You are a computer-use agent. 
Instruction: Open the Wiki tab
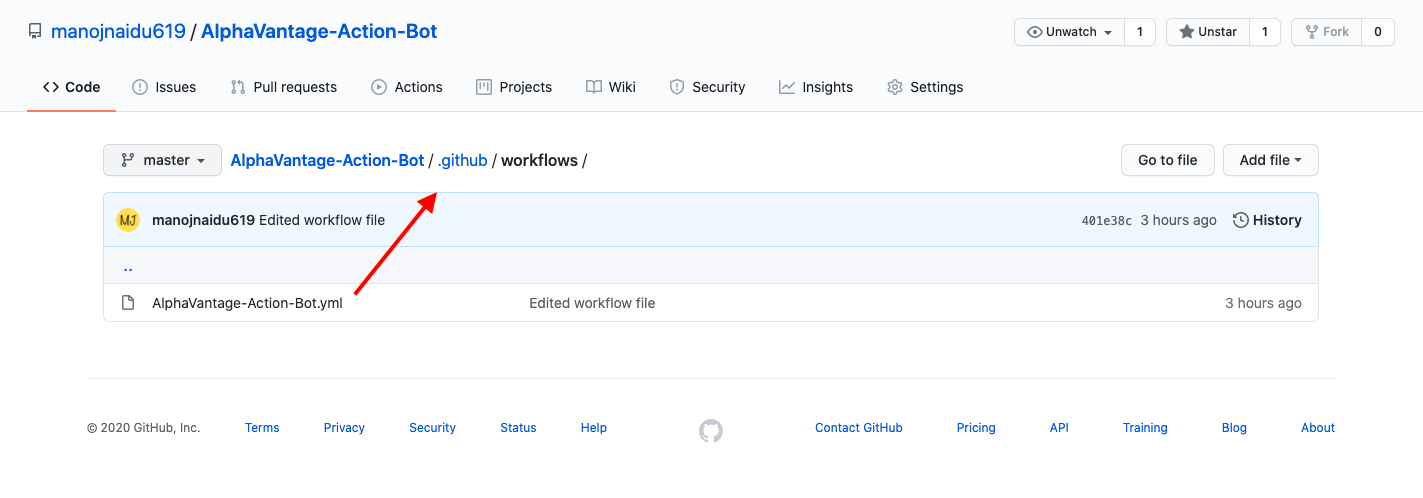pos(610,87)
